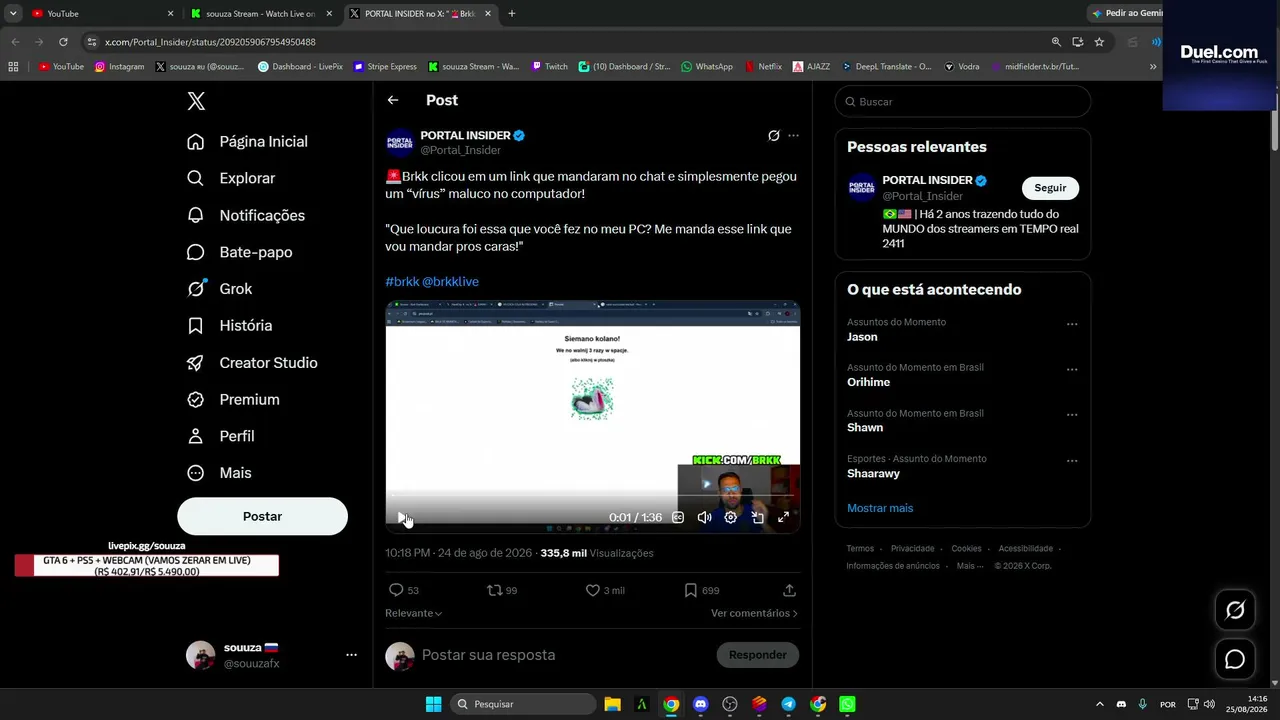
Task: Open Página Inicial in the sidebar
Action: [247, 142]
